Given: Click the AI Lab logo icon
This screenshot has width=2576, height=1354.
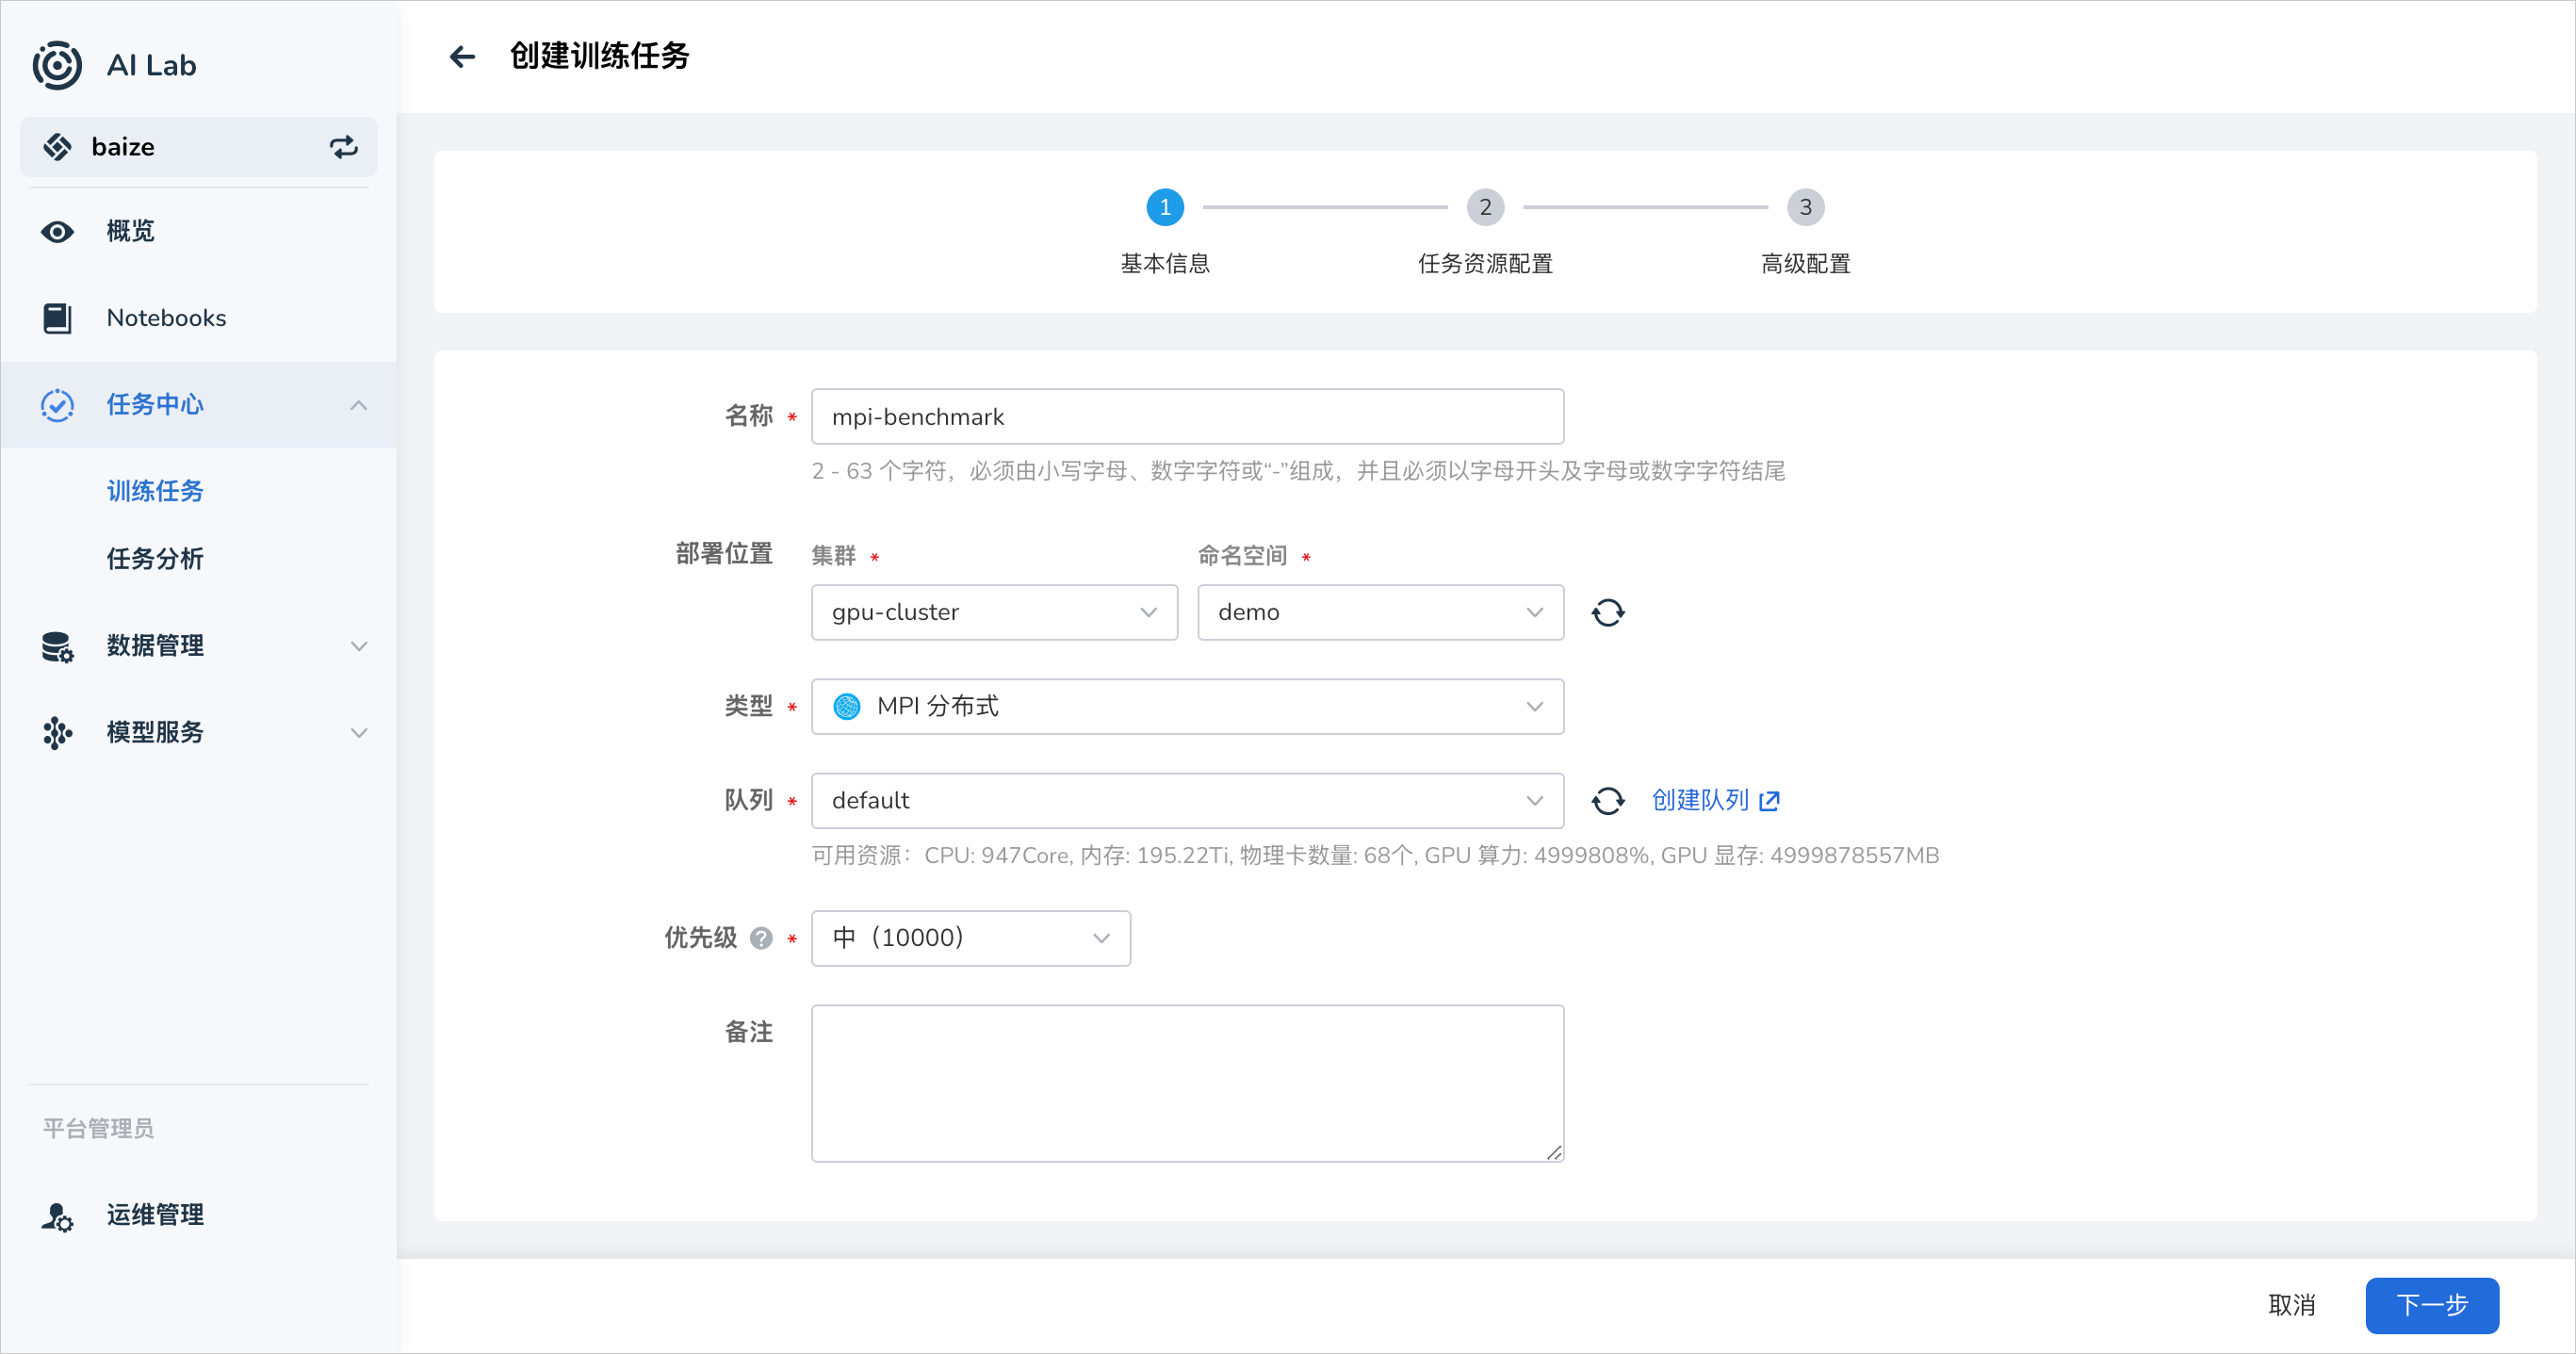Looking at the screenshot, I should coord(57,66).
